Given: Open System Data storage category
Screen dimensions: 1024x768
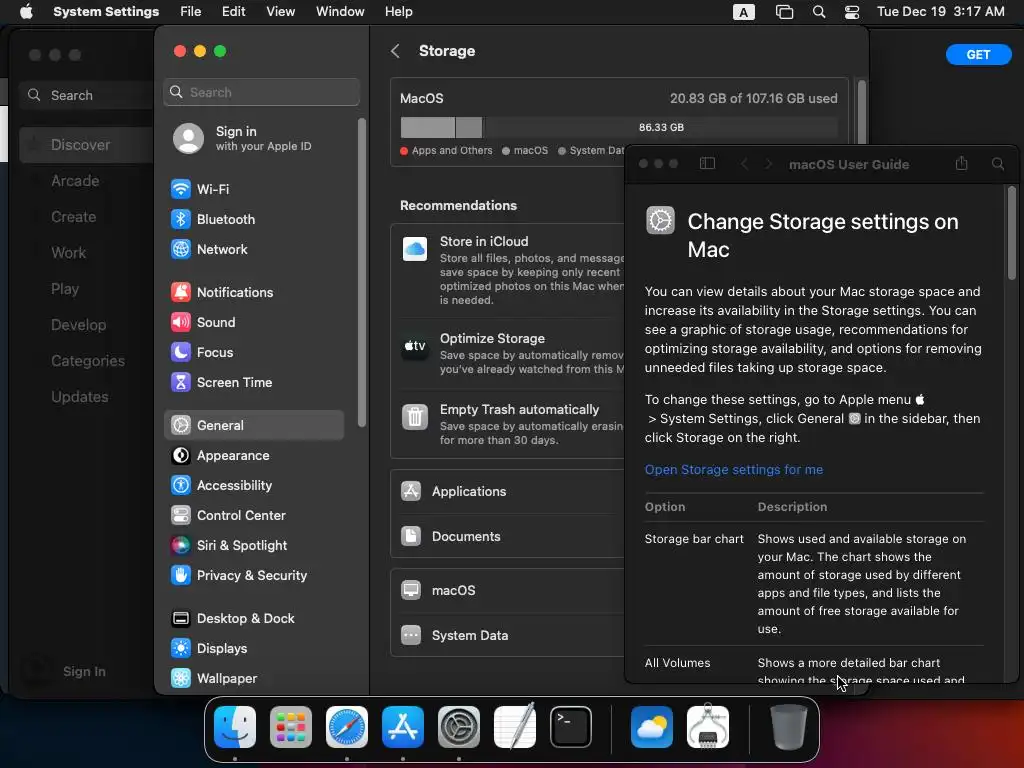Looking at the screenshot, I should coord(507,636).
